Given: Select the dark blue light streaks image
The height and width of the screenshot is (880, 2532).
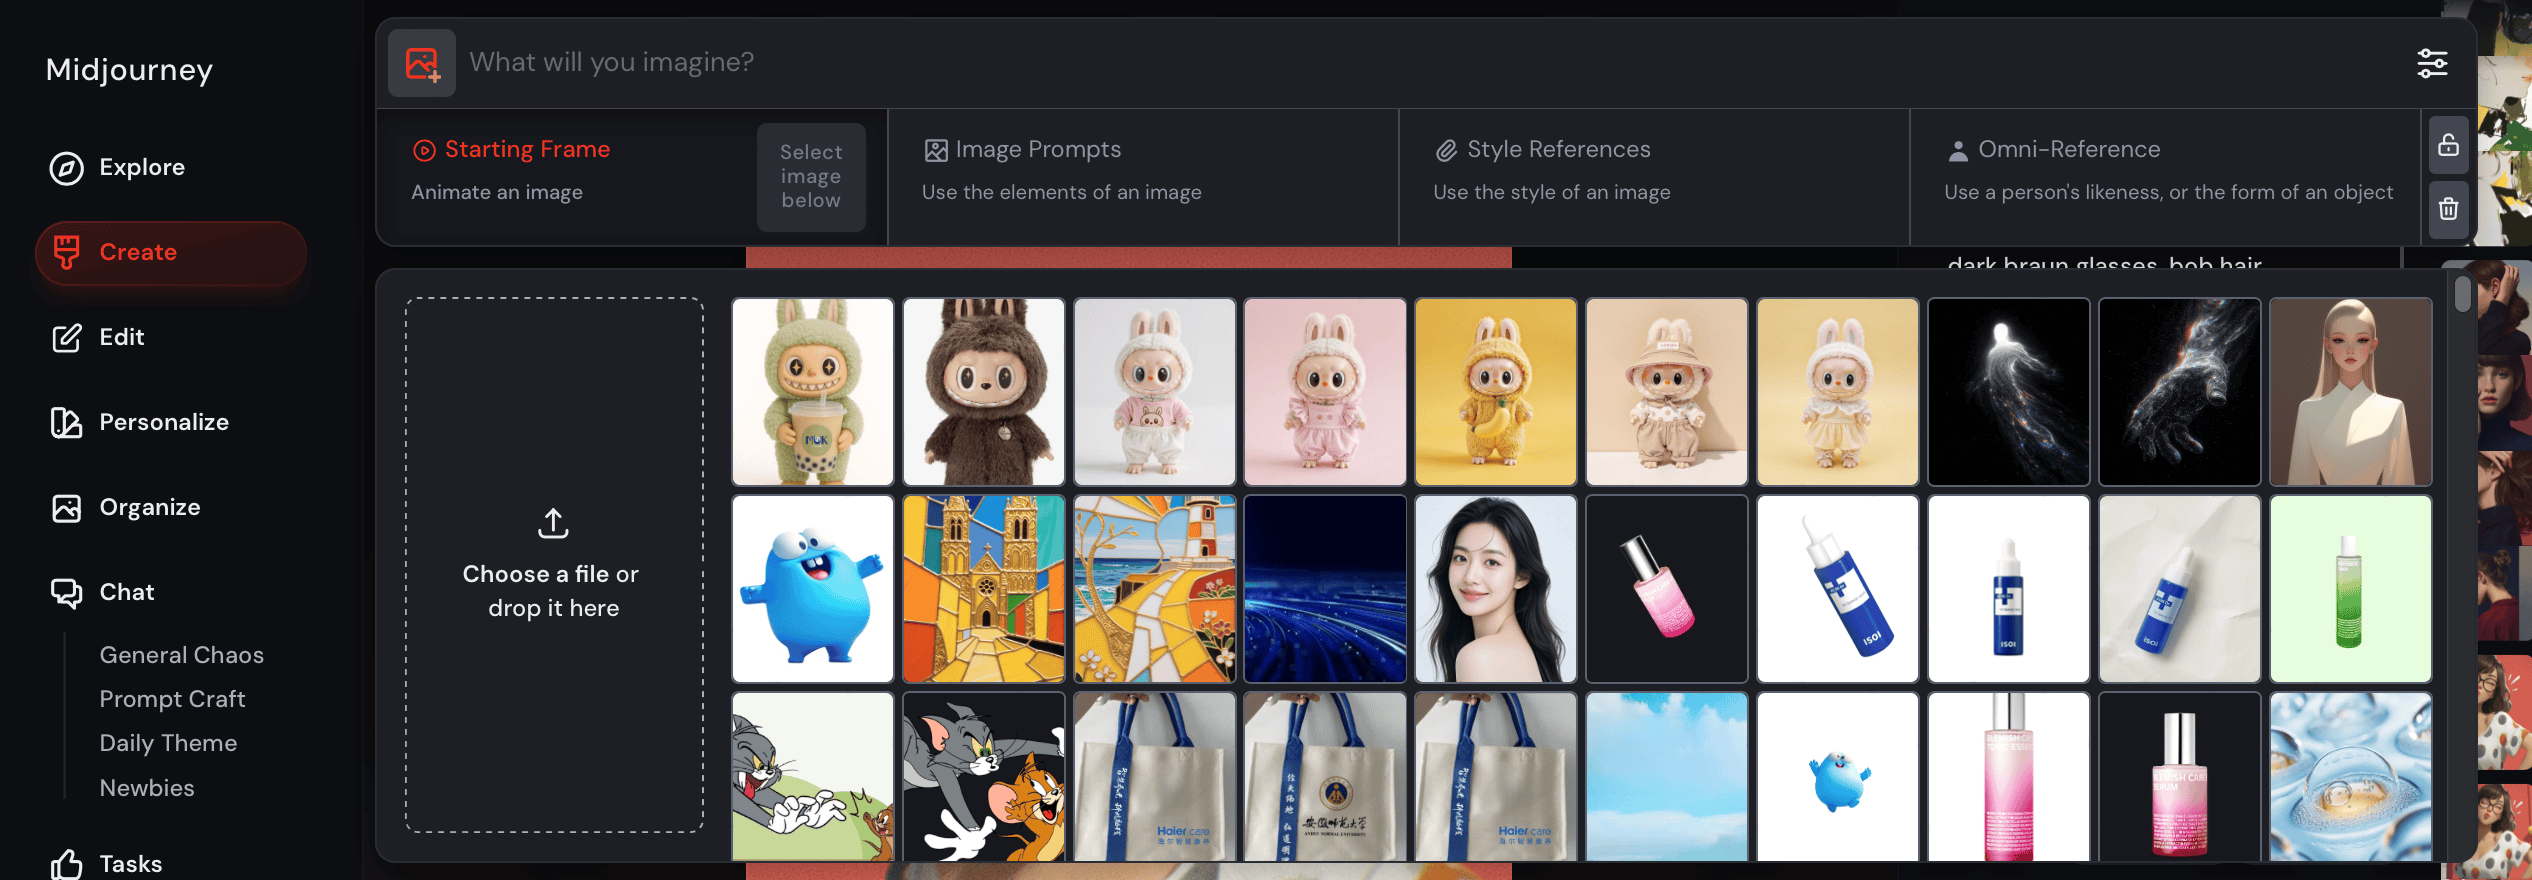Looking at the screenshot, I should click(1325, 589).
